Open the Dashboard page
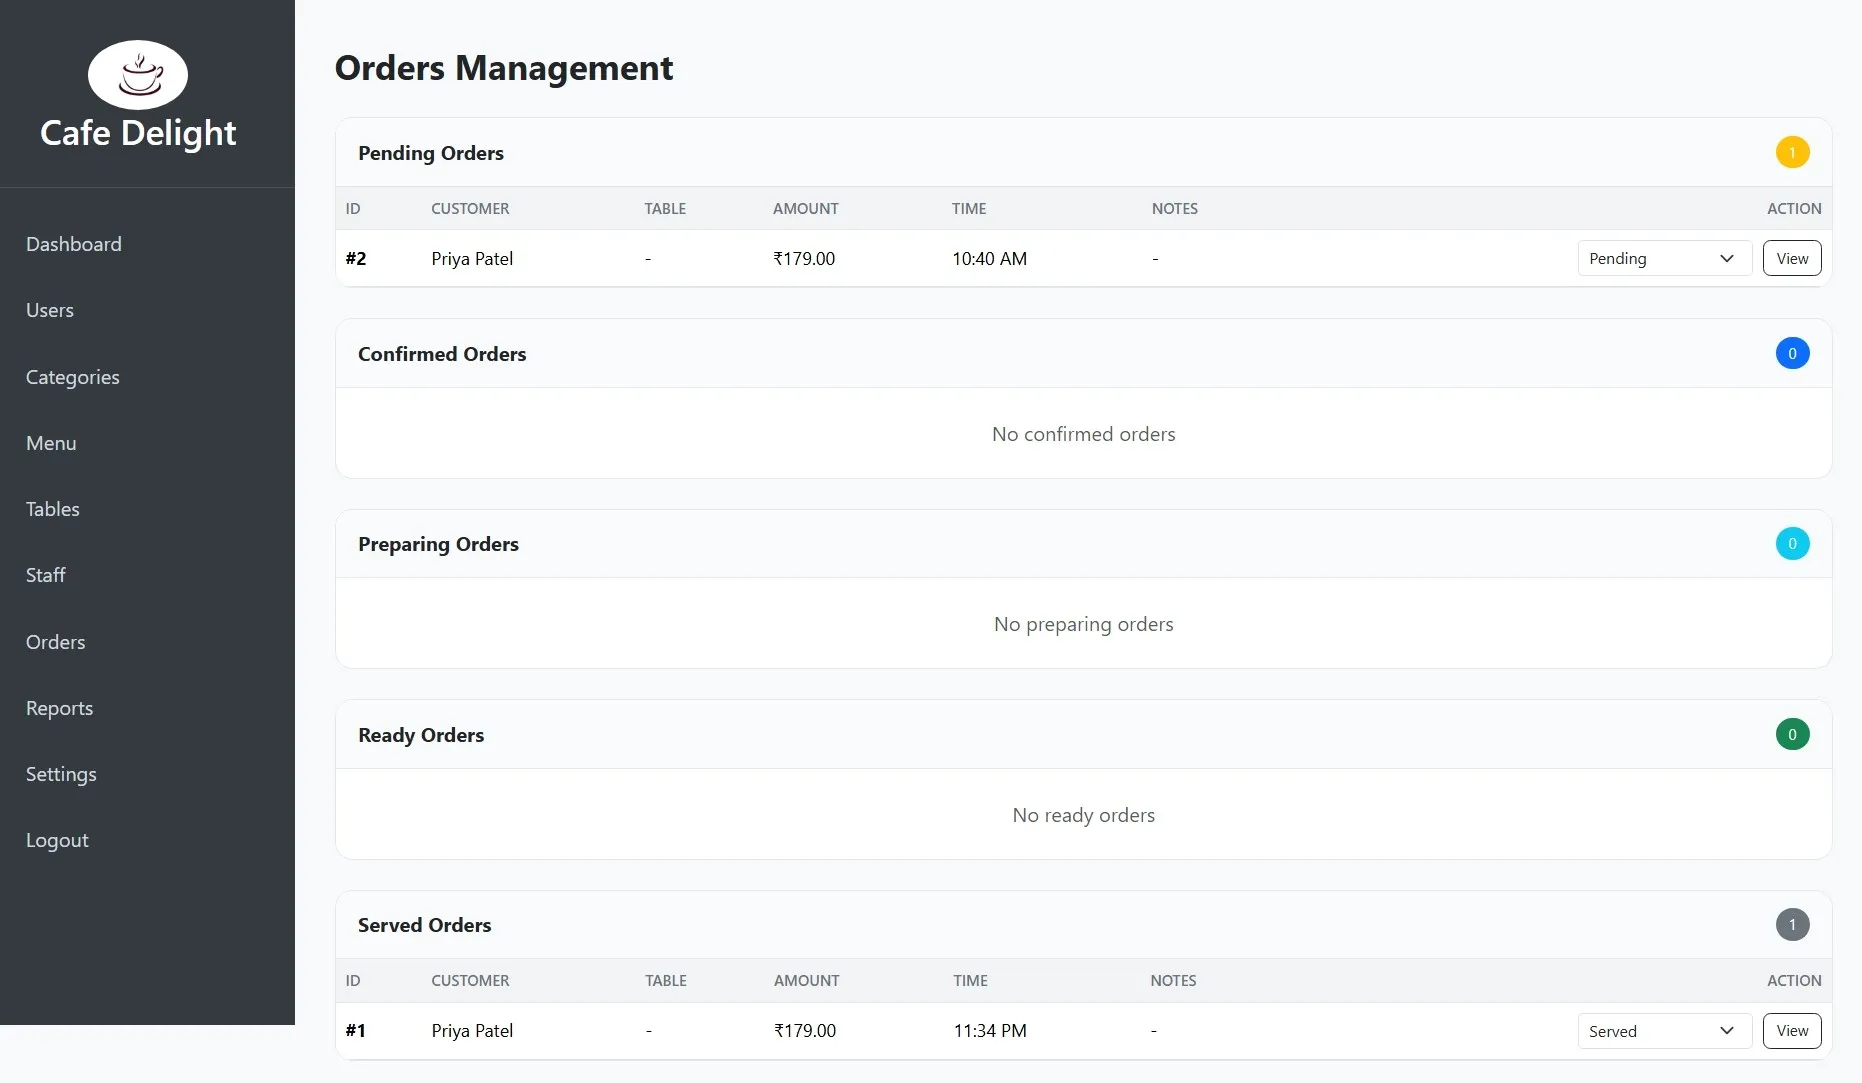This screenshot has height=1083, width=1862. click(73, 243)
